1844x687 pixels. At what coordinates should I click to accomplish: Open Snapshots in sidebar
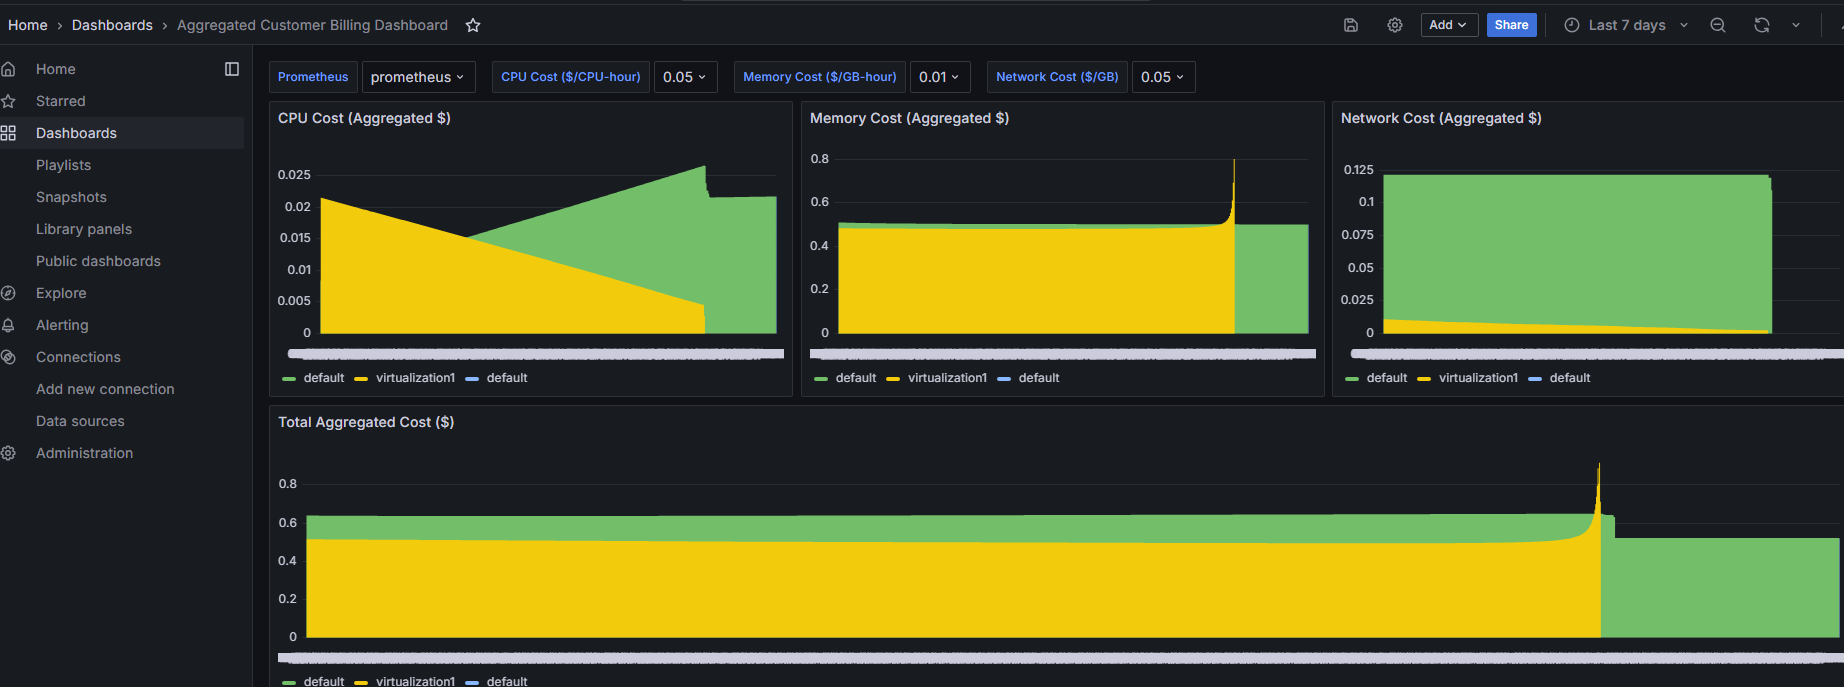71,197
